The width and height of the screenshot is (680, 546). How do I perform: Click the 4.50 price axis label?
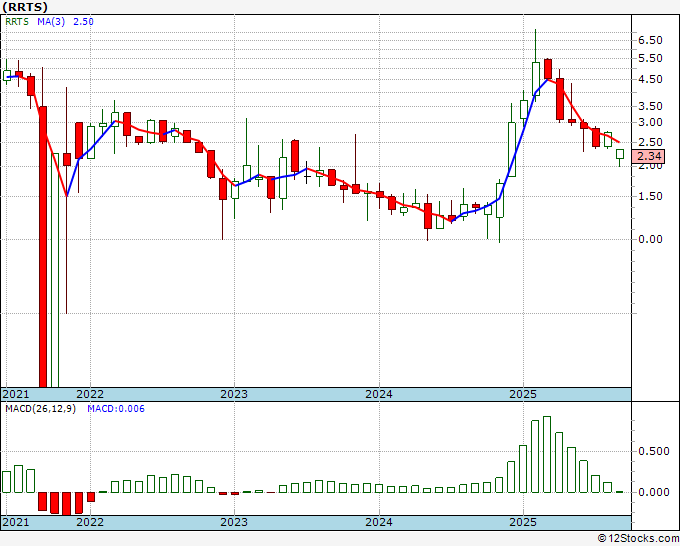pyautogui.click(x=649, y=80)
